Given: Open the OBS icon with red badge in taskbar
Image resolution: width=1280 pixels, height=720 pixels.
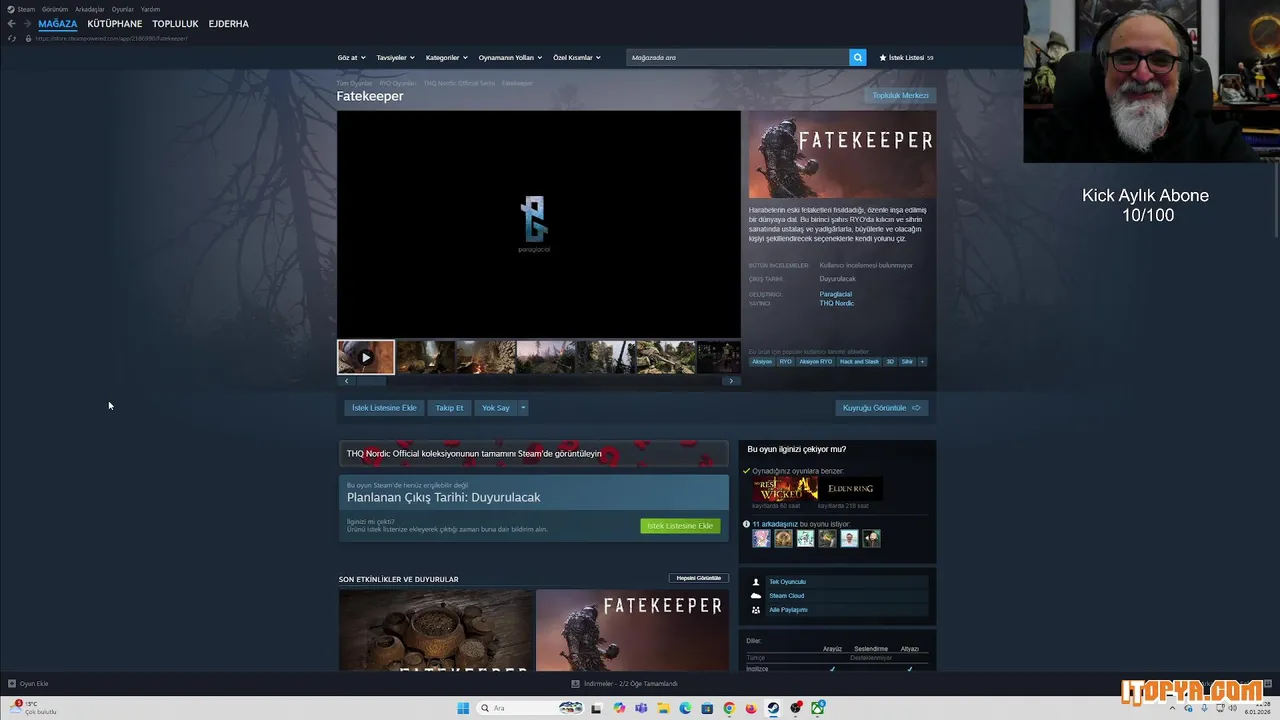Looking at the screenshot, I should (x=796, y=708).
